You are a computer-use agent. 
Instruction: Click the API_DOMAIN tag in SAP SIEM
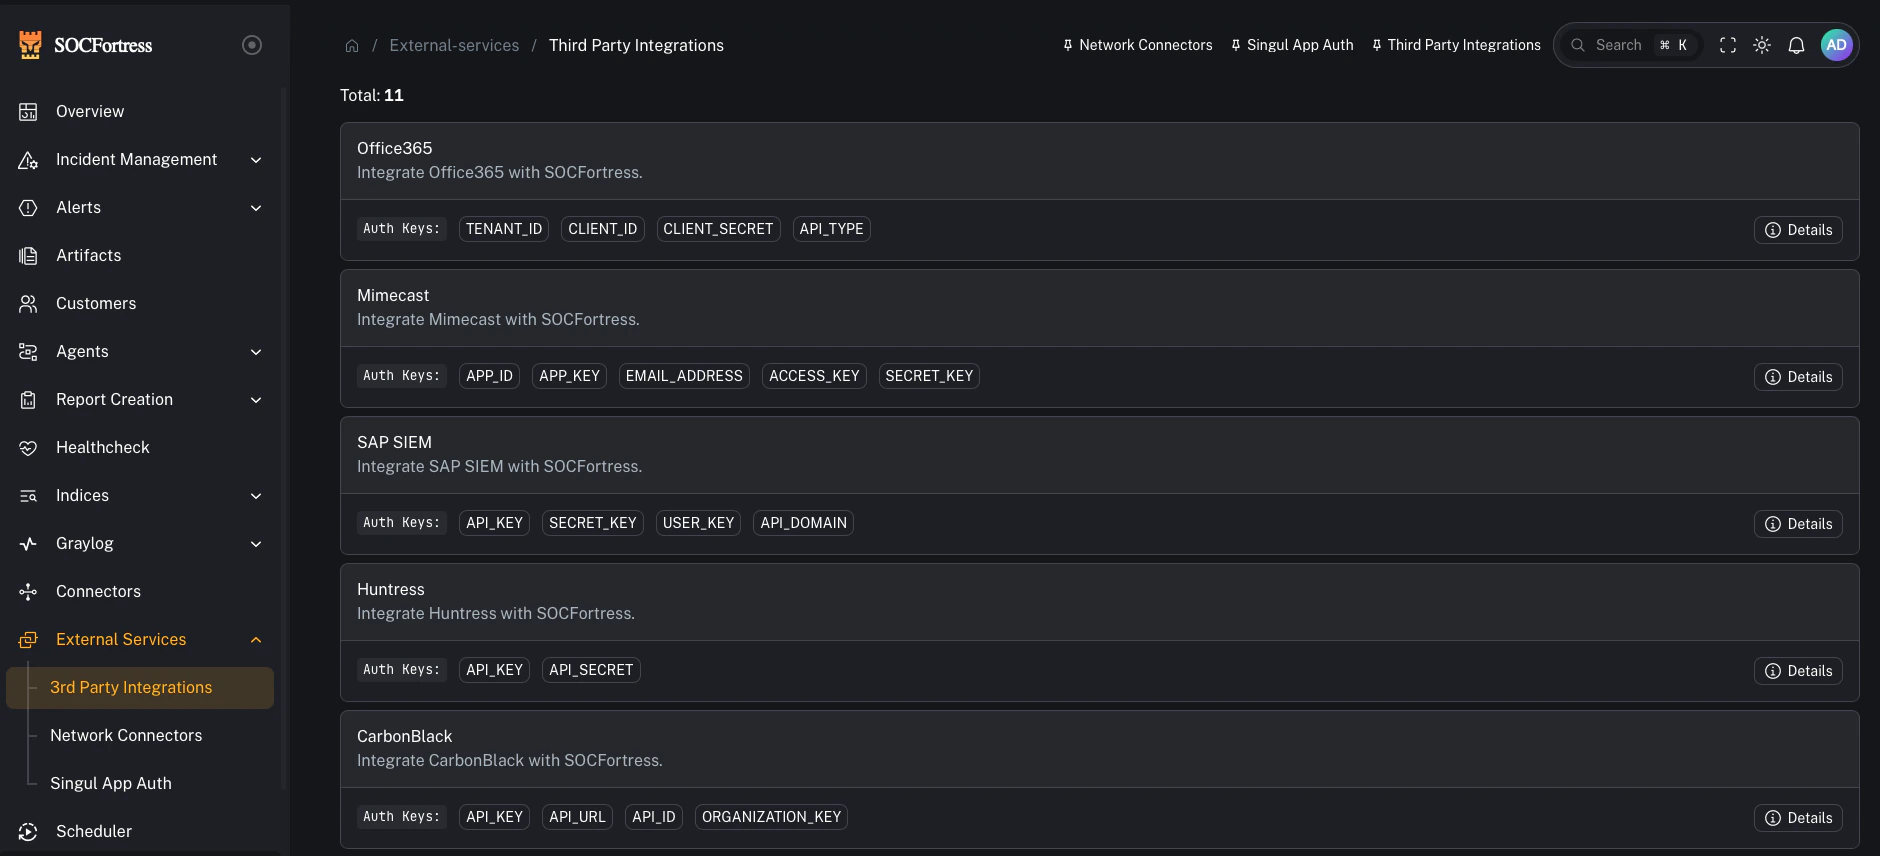point(803,523)
